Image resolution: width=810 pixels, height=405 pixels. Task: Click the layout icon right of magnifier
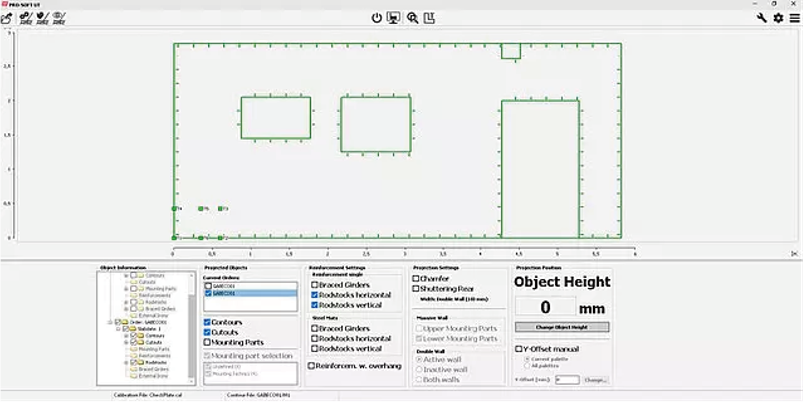[x=429, y=18]
